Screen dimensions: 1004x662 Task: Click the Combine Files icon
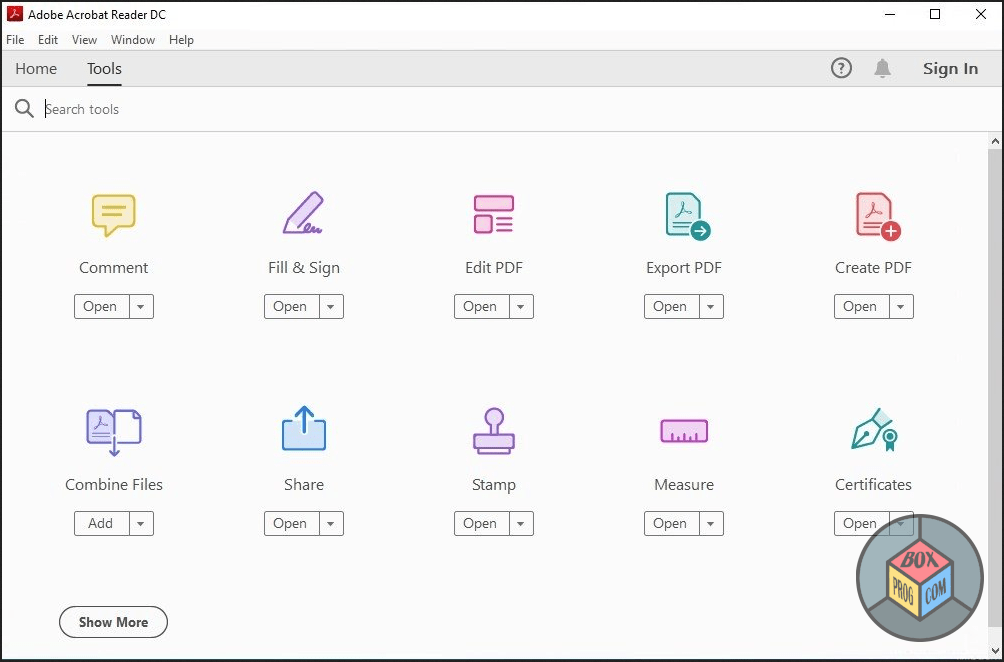(x=113, y=430)
